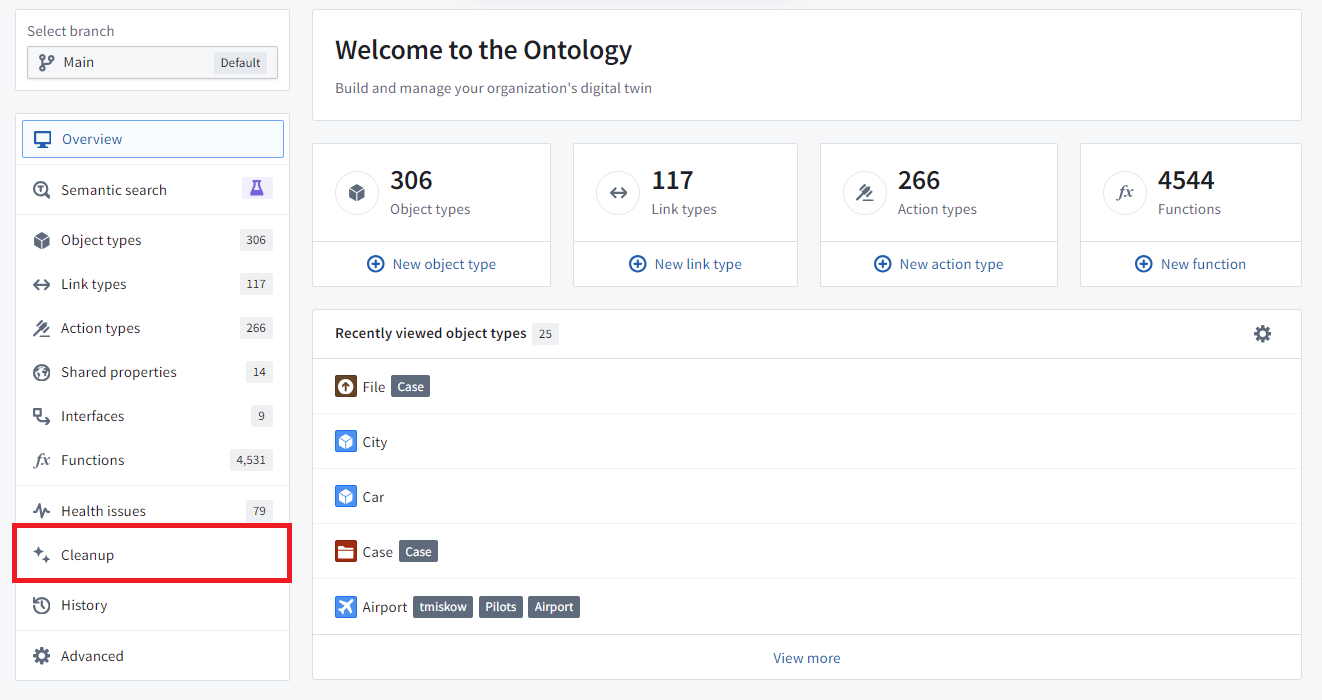Click the Cleanup sparkle icon

click(41, 554)
